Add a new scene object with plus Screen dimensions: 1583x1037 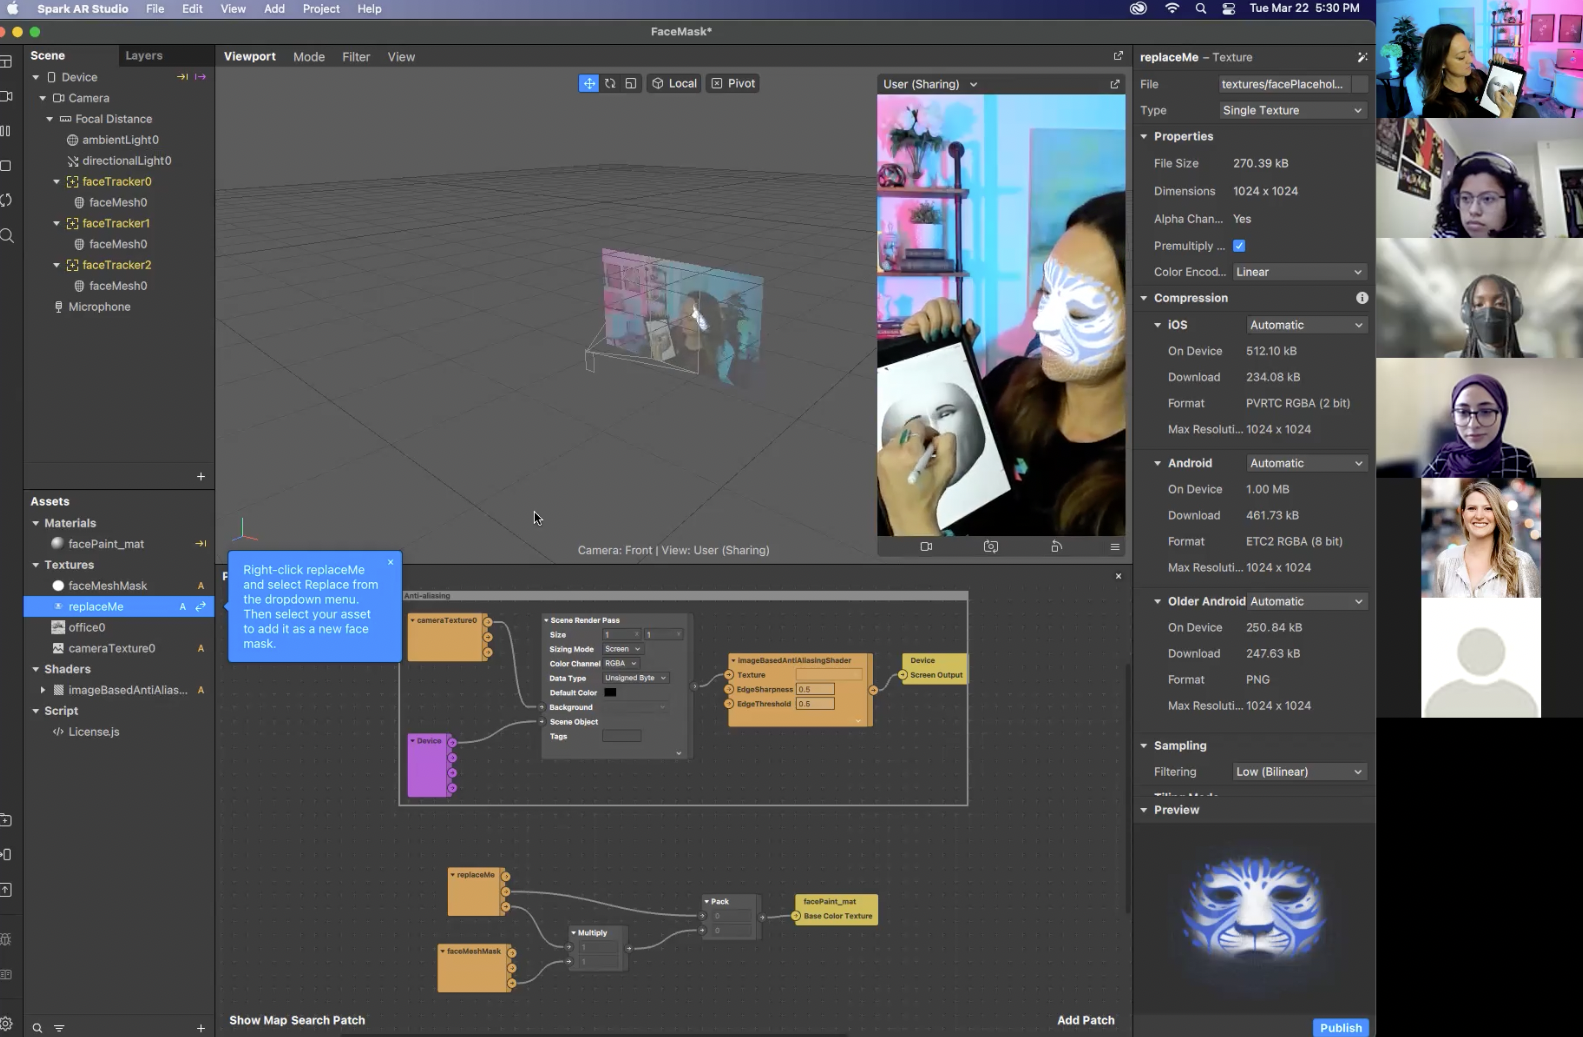(x=201, y=477)
